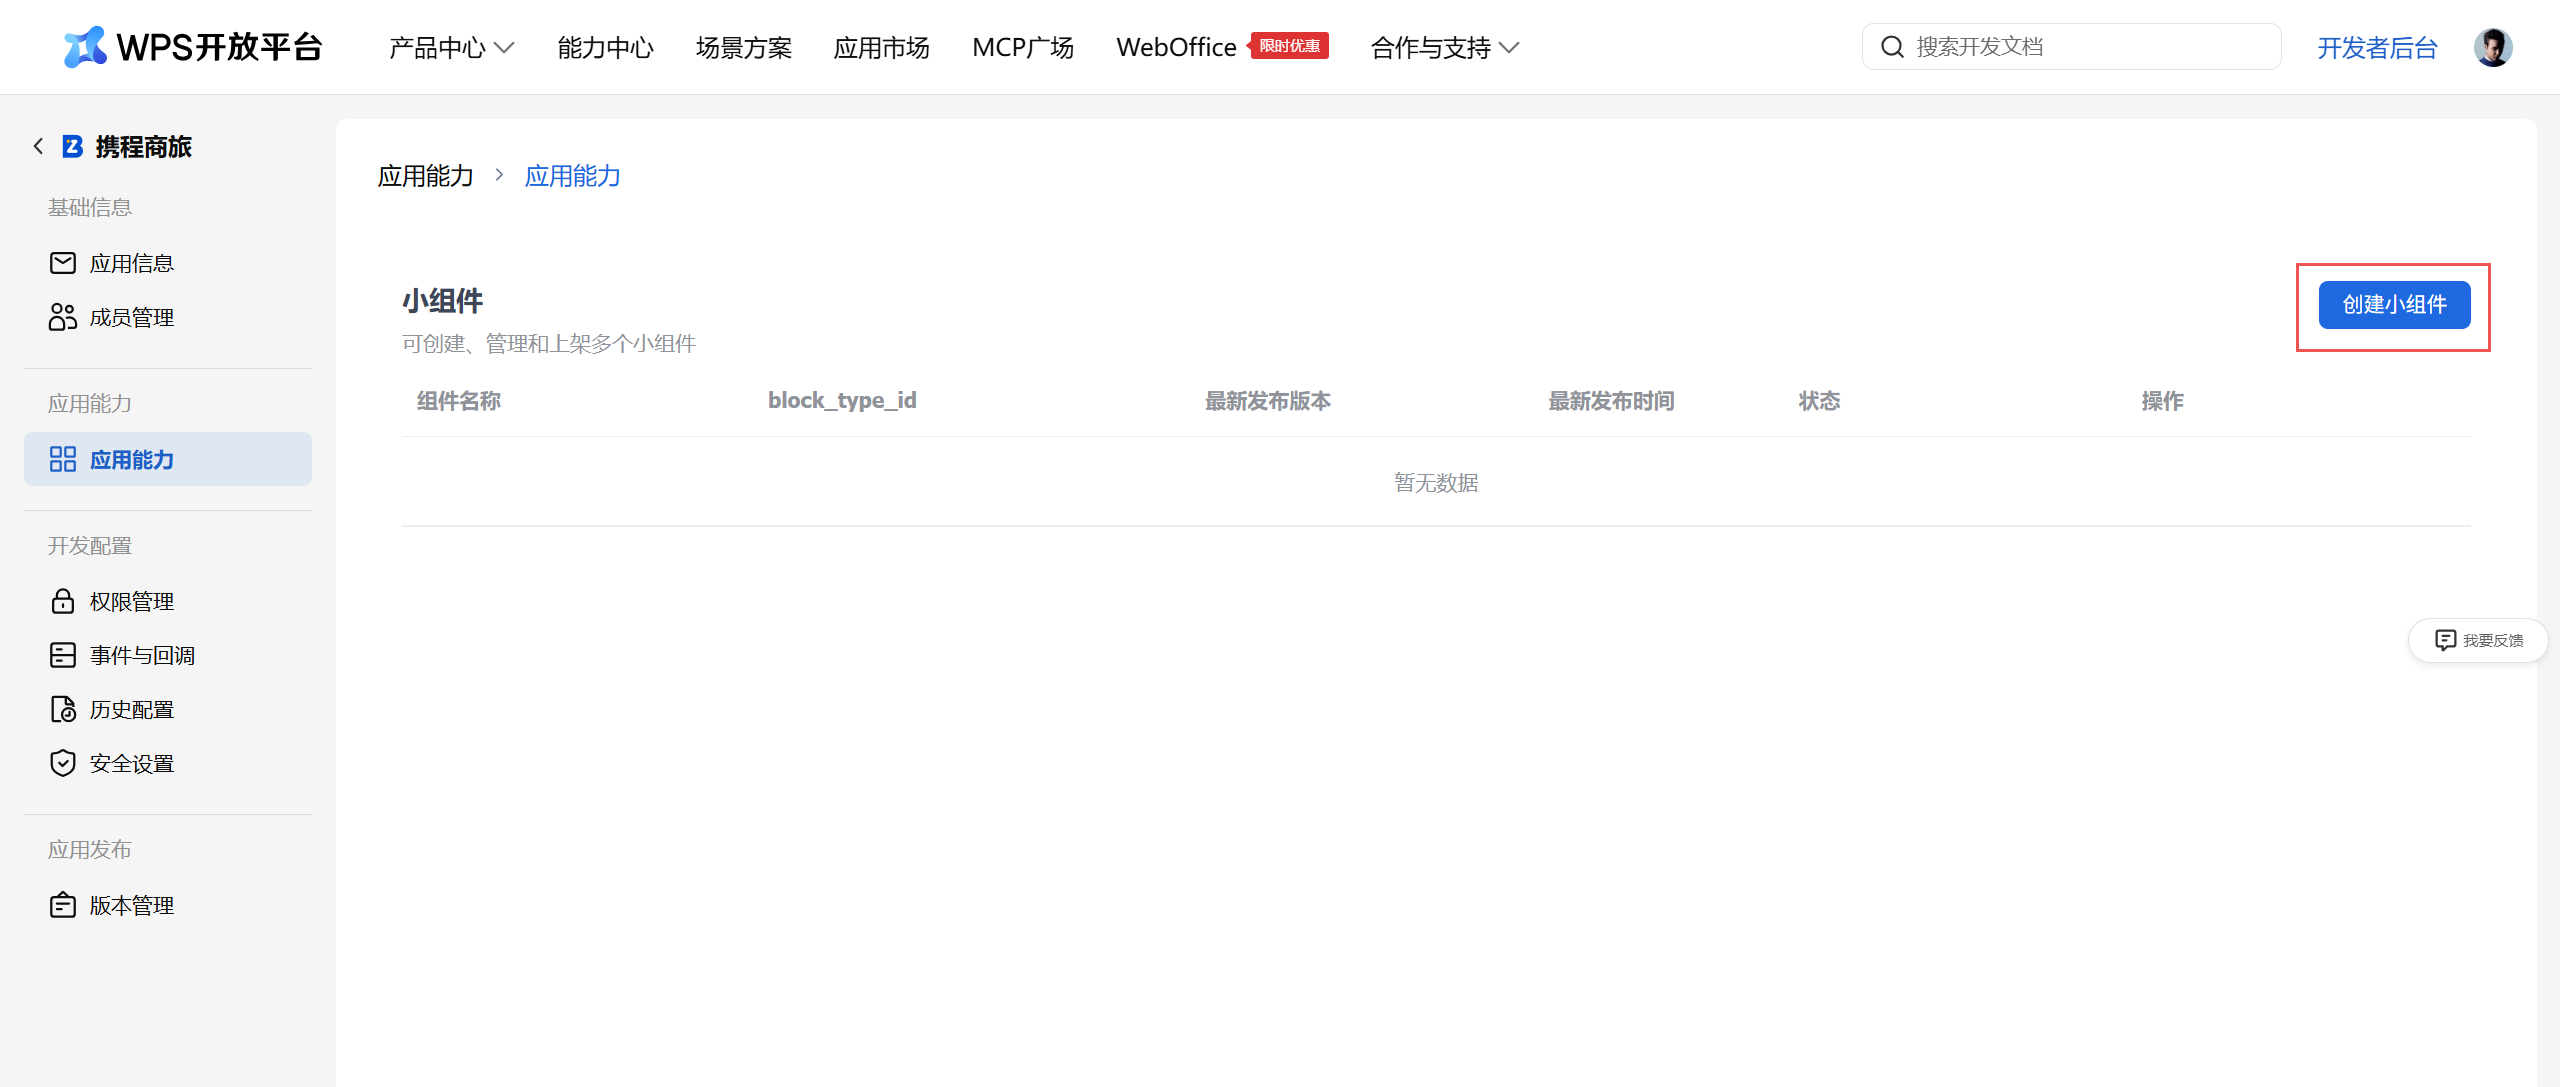Click the magnifier search icon
Viewport: 2560px width, 1087px height.
[x=1892, y=47]
